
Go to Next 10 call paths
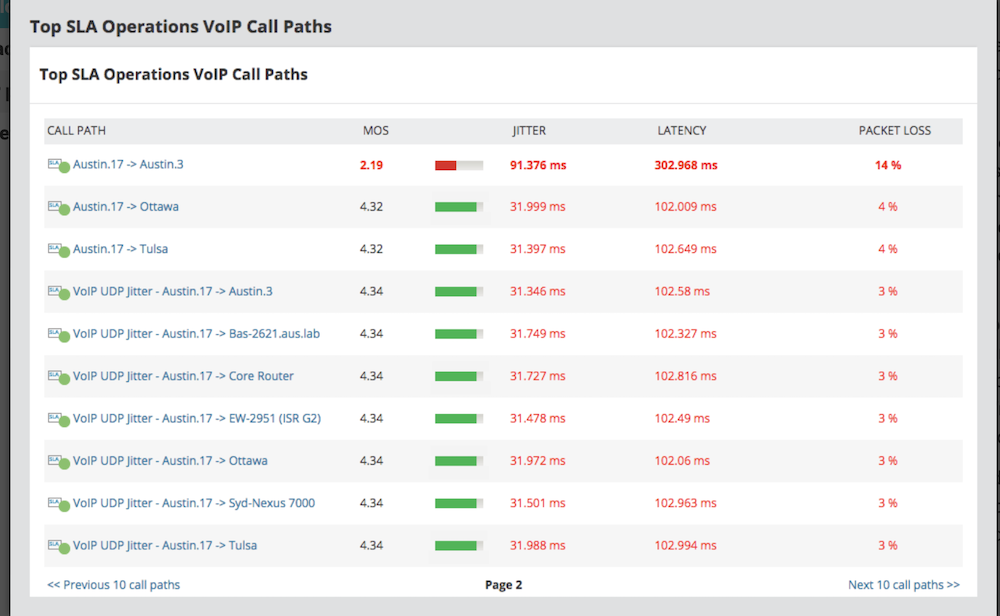tap(904, 585)
